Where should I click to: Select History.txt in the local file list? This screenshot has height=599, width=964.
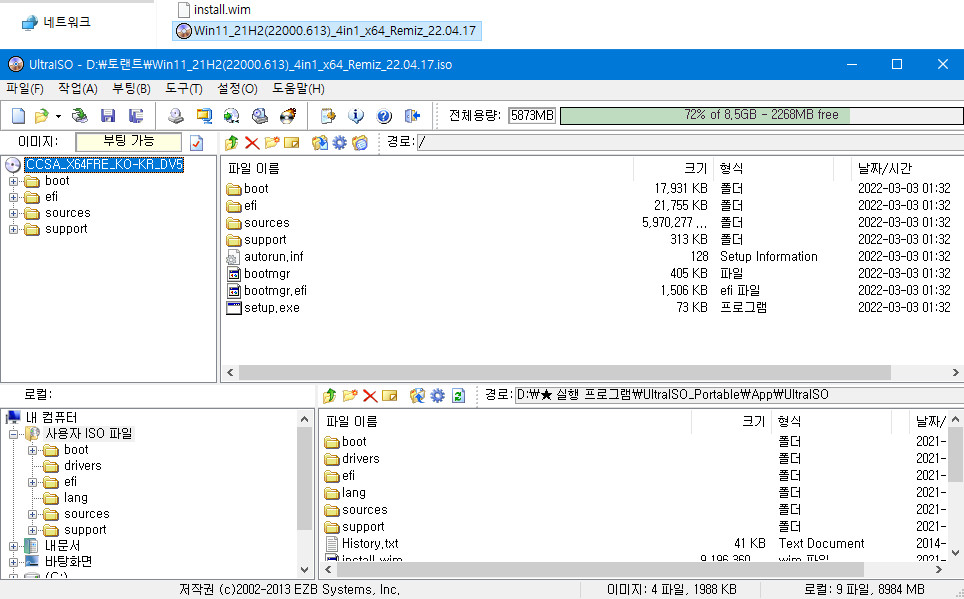click(369, 544)
